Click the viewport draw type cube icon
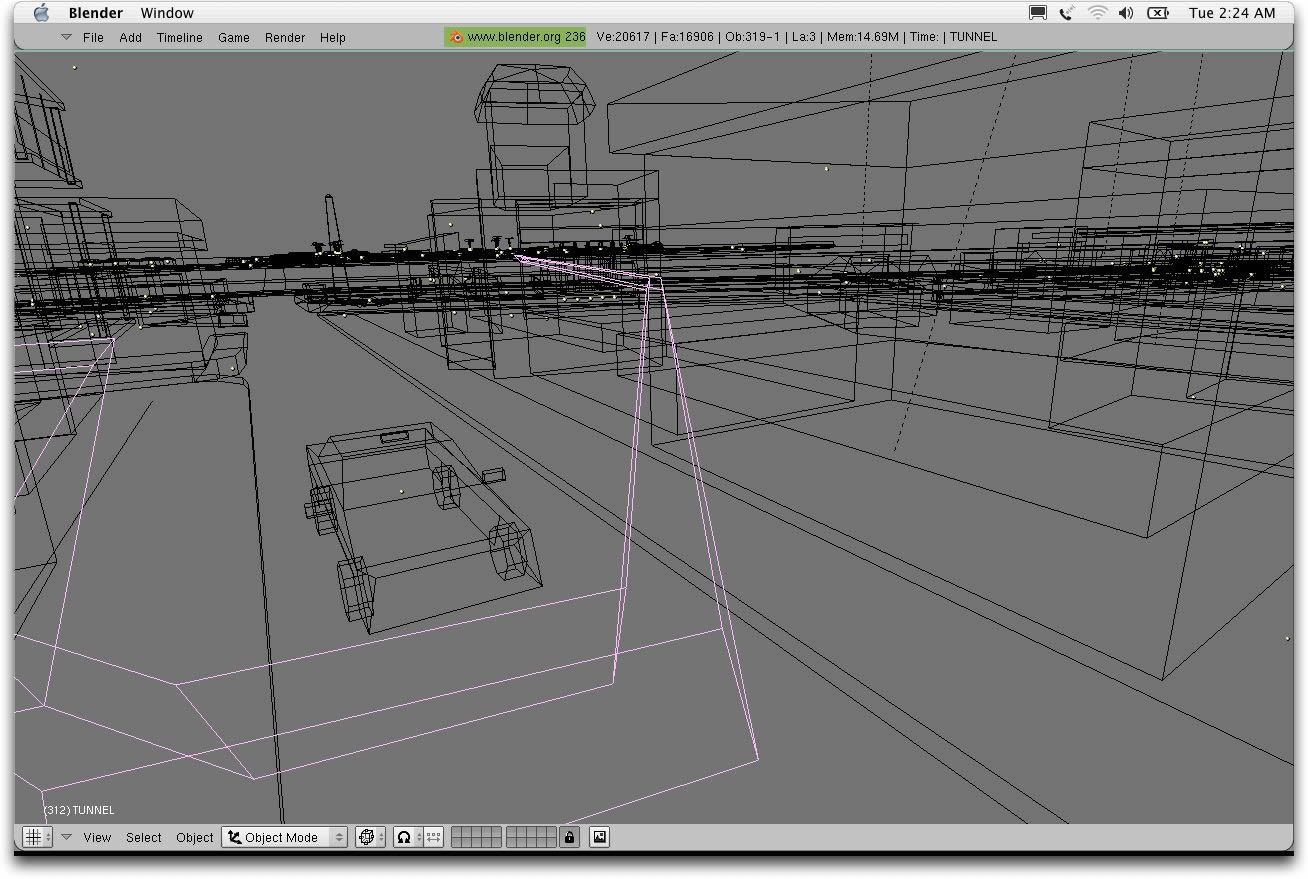 point(367,837)
